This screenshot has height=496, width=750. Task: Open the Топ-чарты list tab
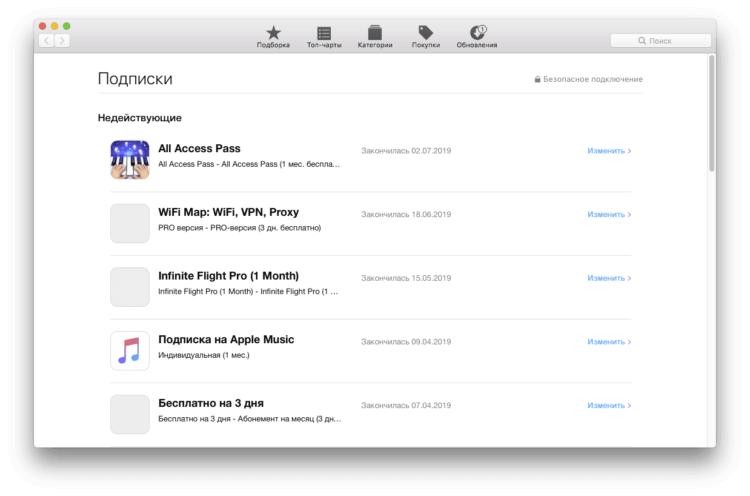[324, 37]
